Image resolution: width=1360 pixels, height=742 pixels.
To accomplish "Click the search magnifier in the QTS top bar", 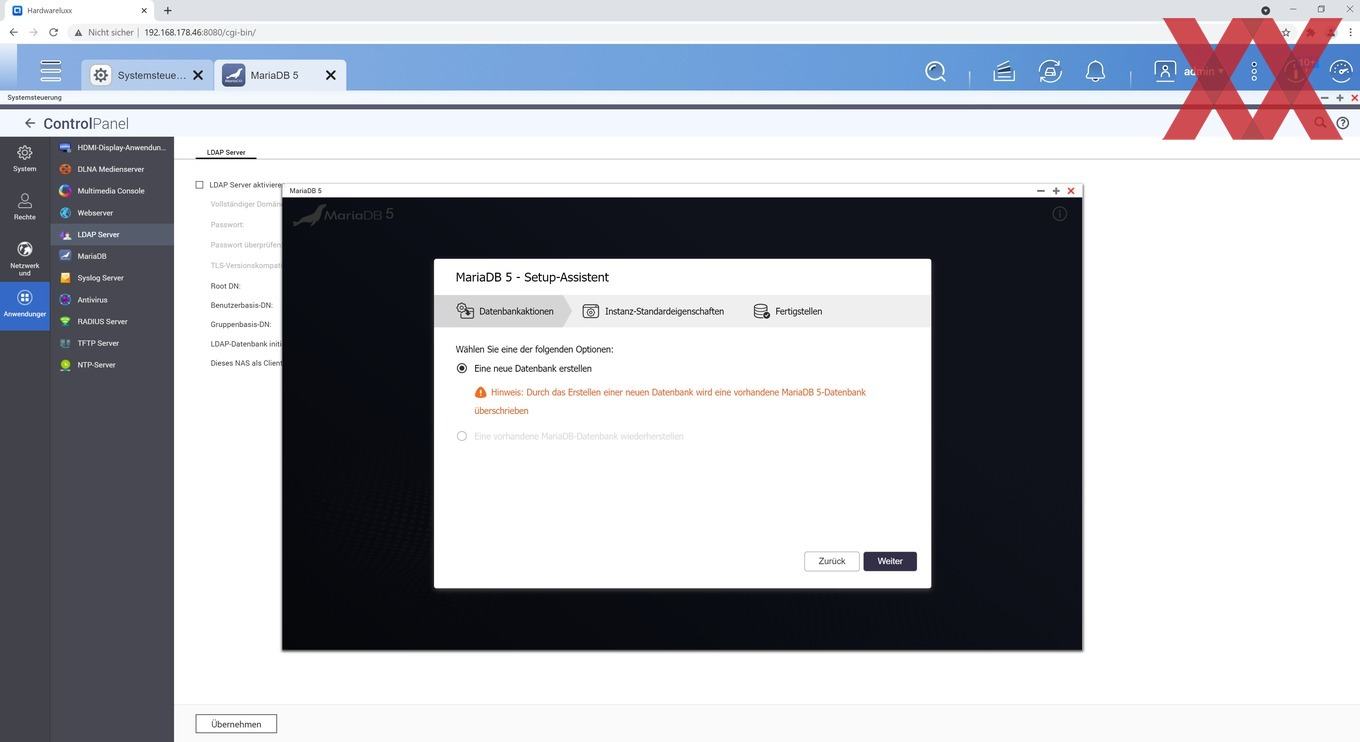I will pyautogui.click(x=936, y=72).
